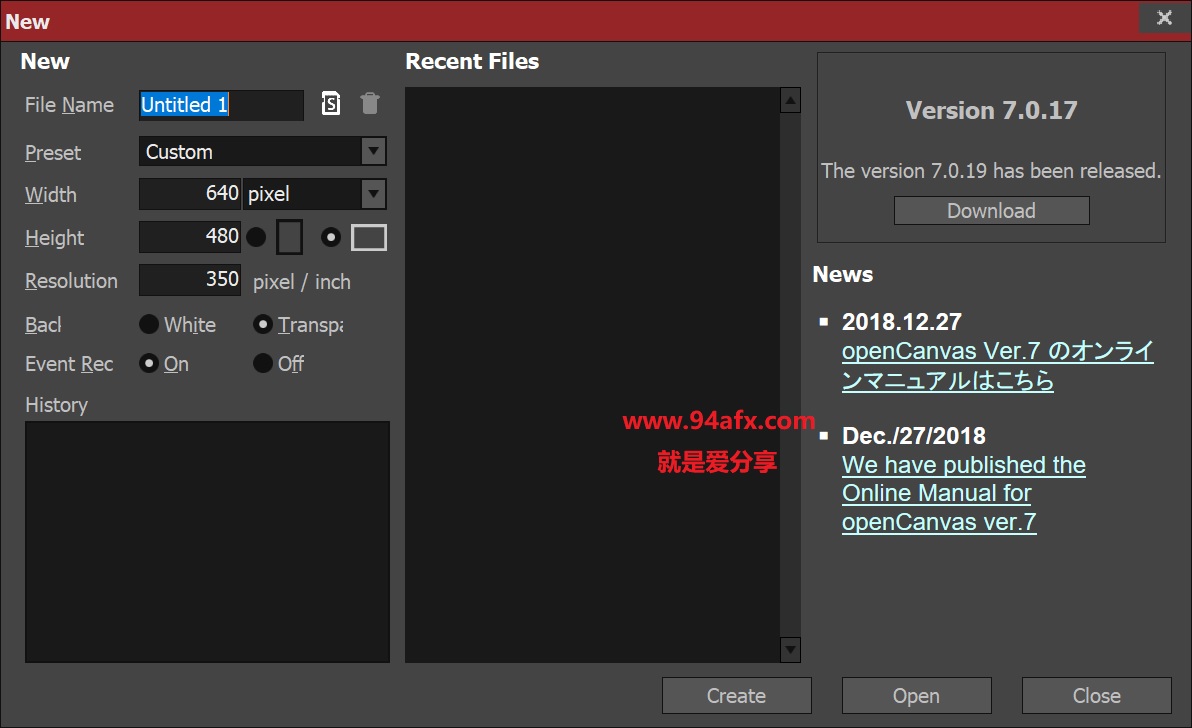Image resolution: width=1192 pixels, height=728 pixels.
Task: Click the Open button
Action: tap(916, 695)
